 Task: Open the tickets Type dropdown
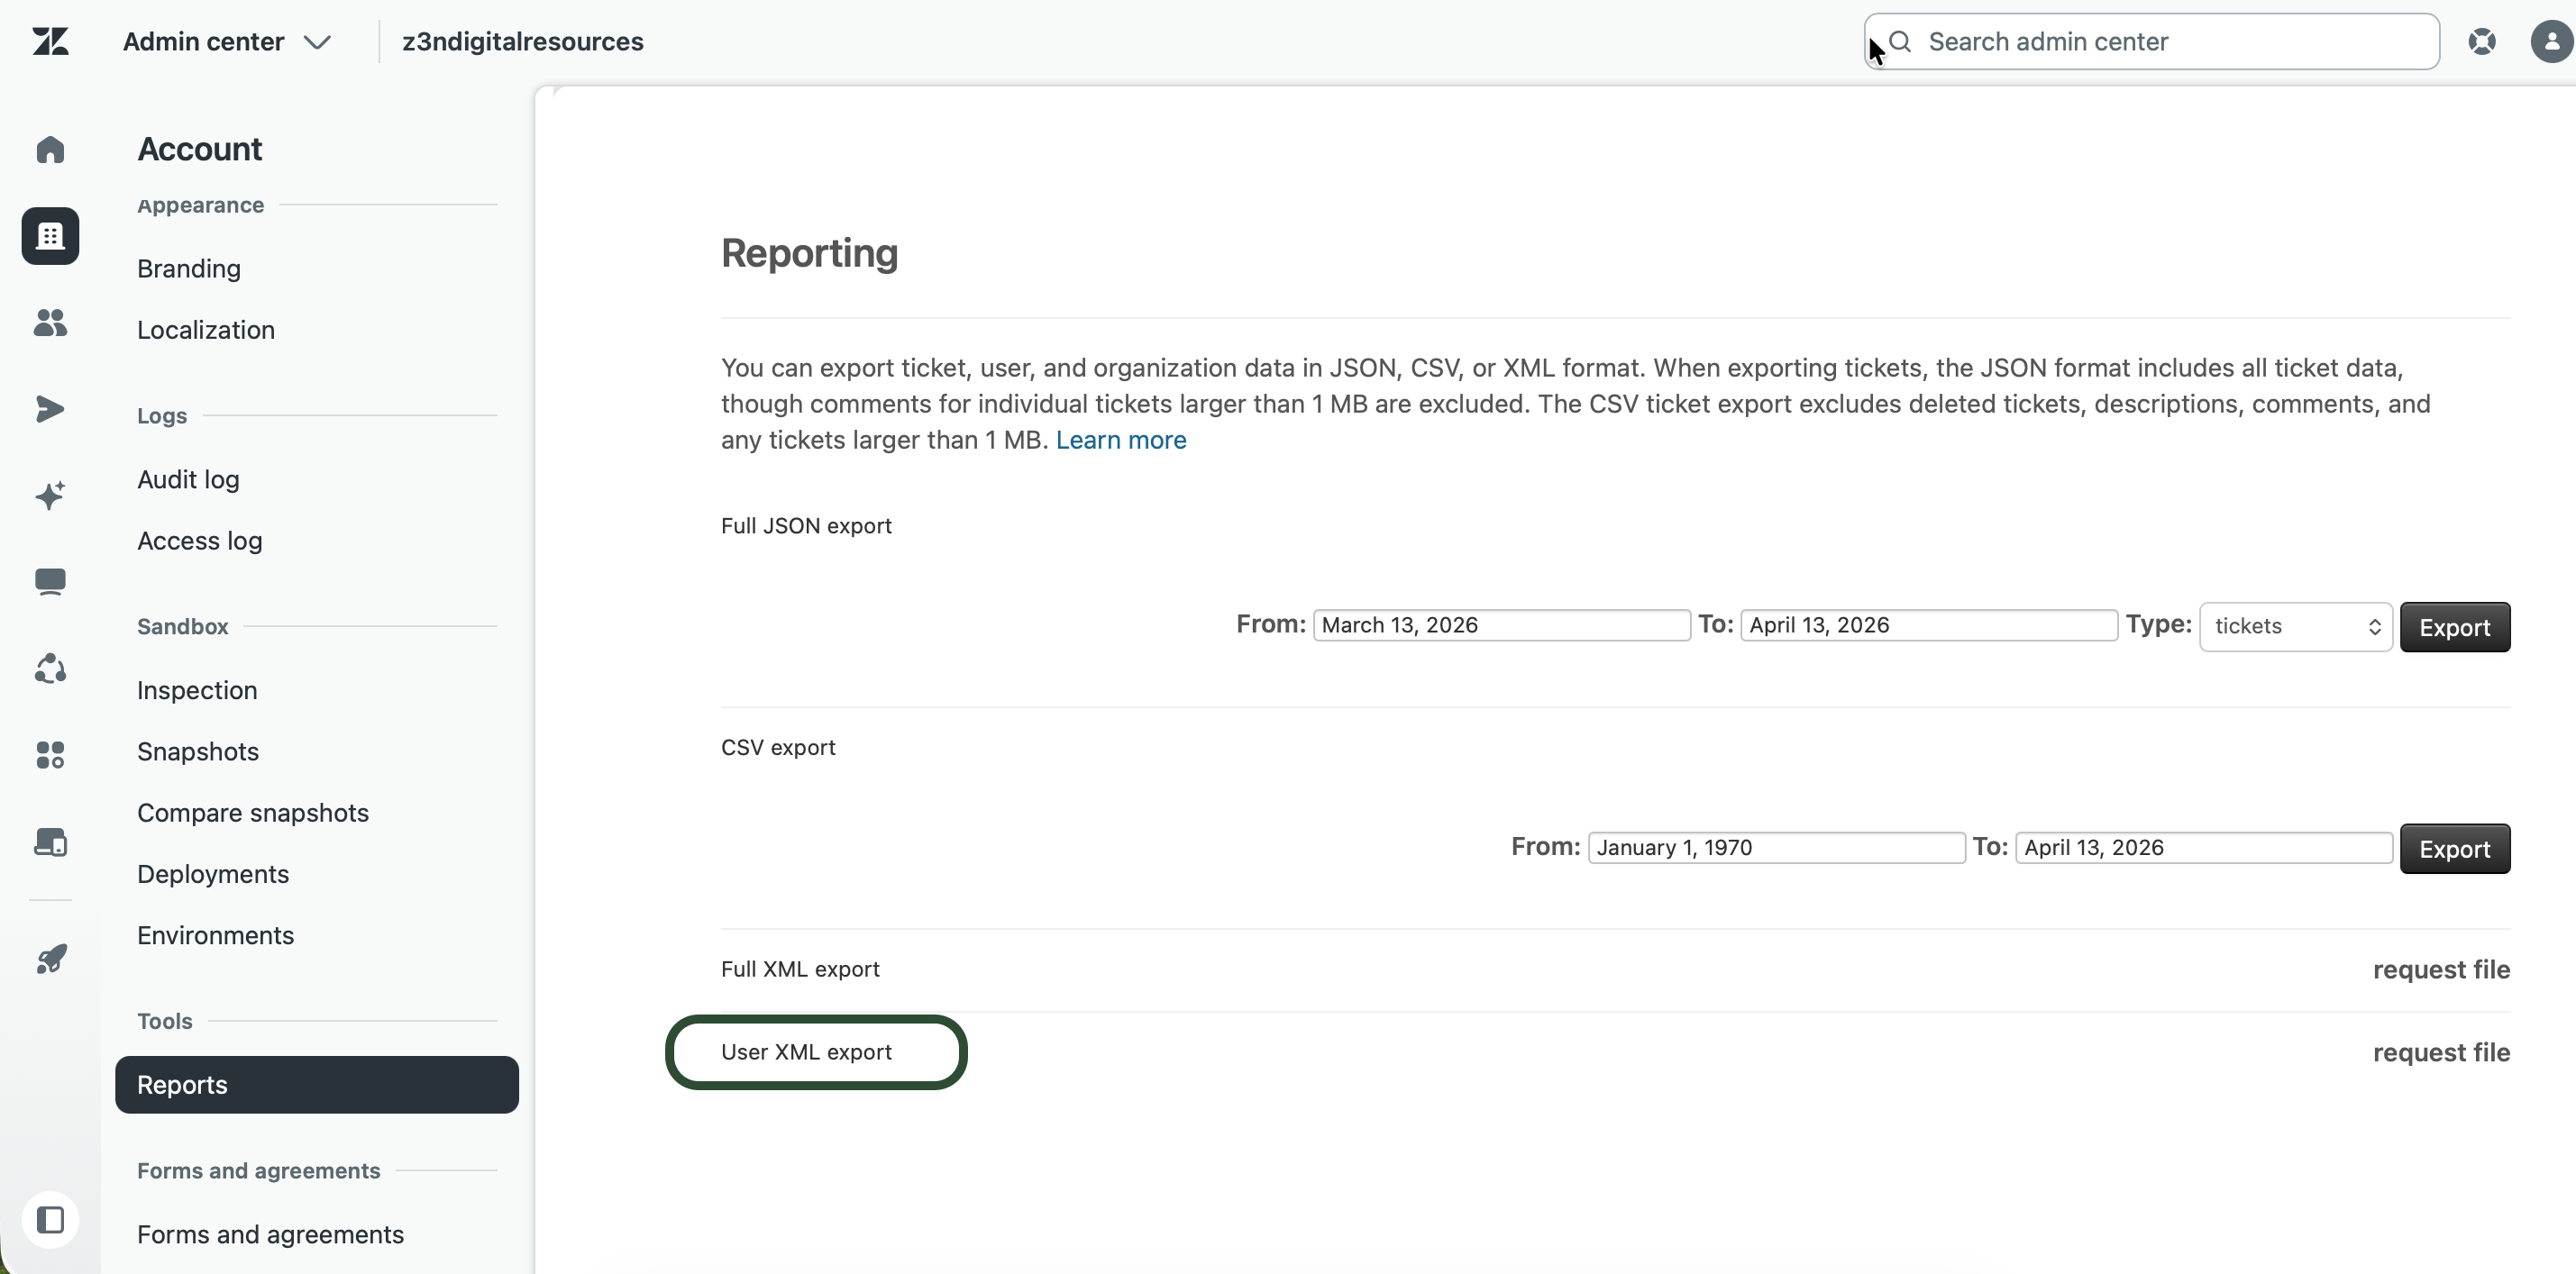point(2296,626)
